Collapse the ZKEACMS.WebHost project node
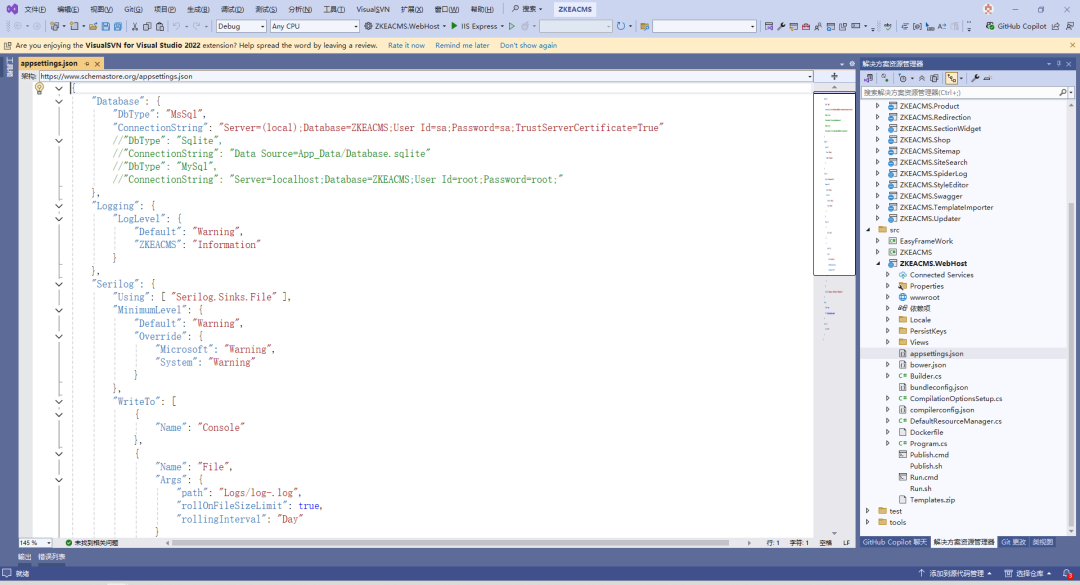 point(878,263)
